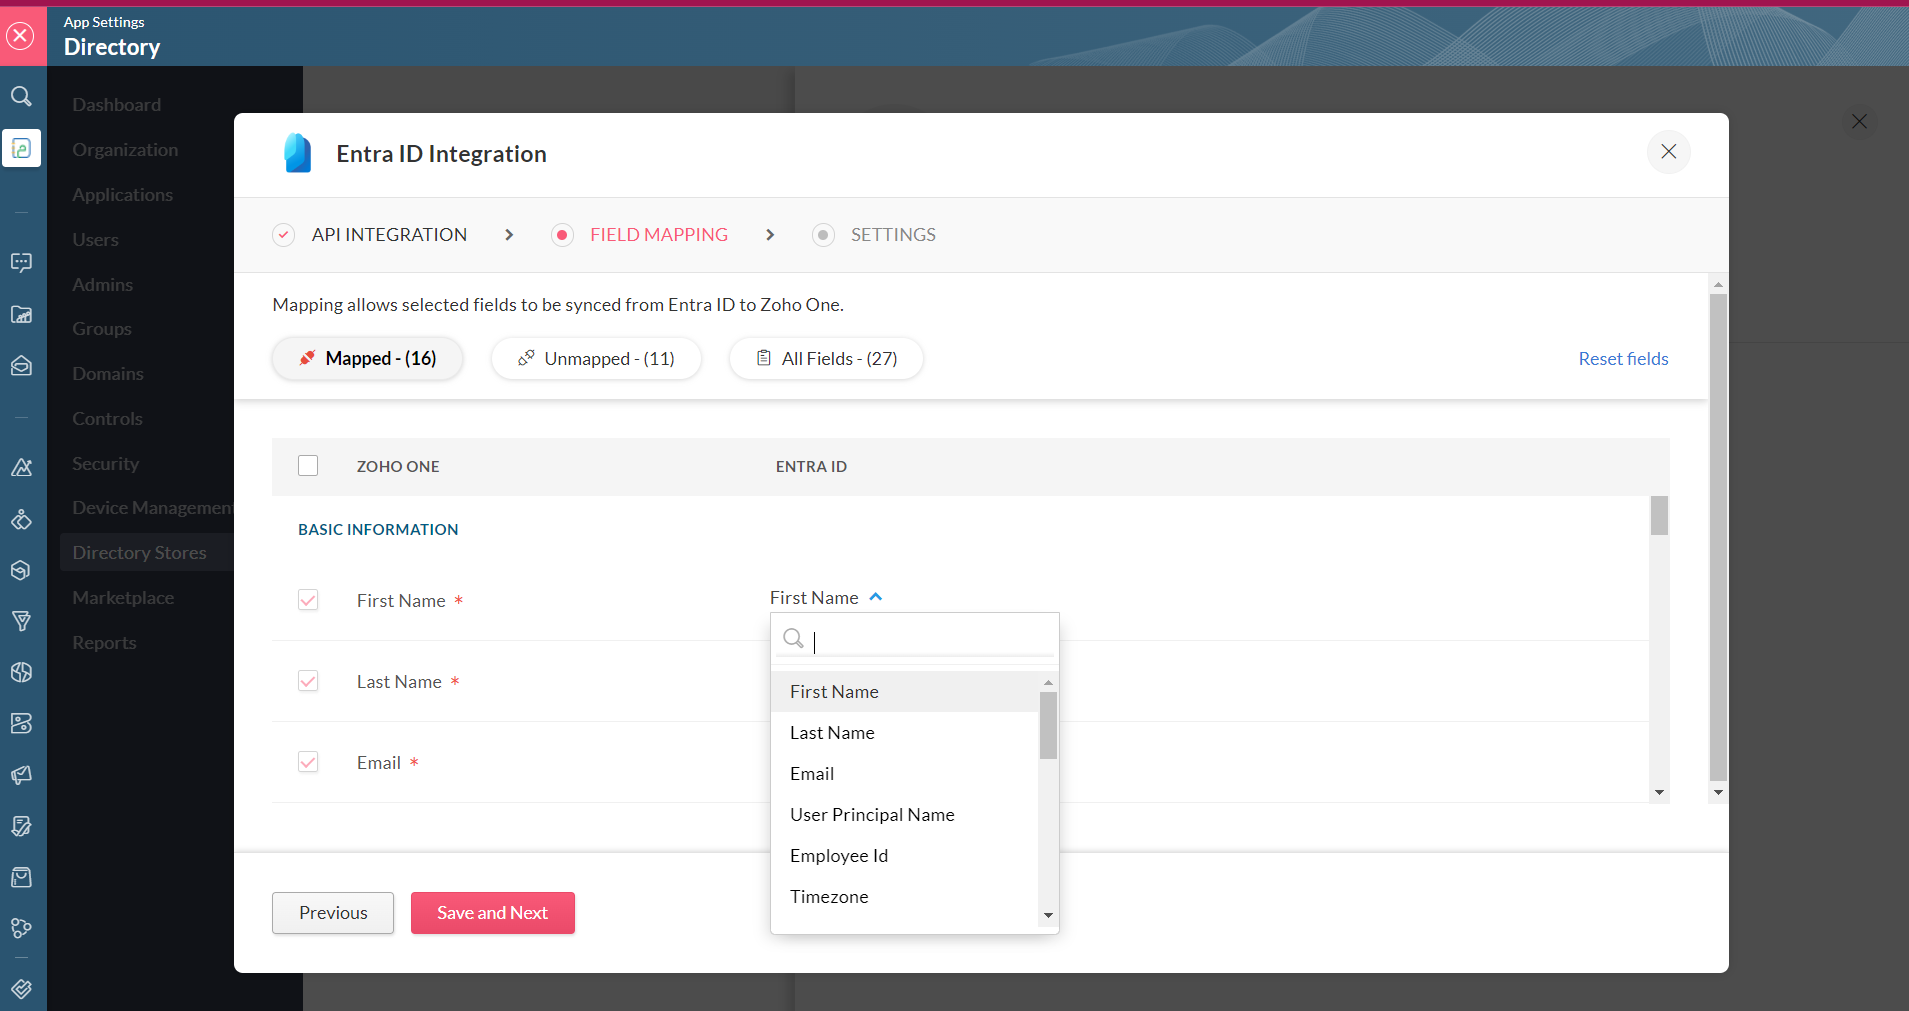Toggle the select-all checkbox beside ZOHO ONE
The image size is (1909, 1011).
[x=308, y=466]
